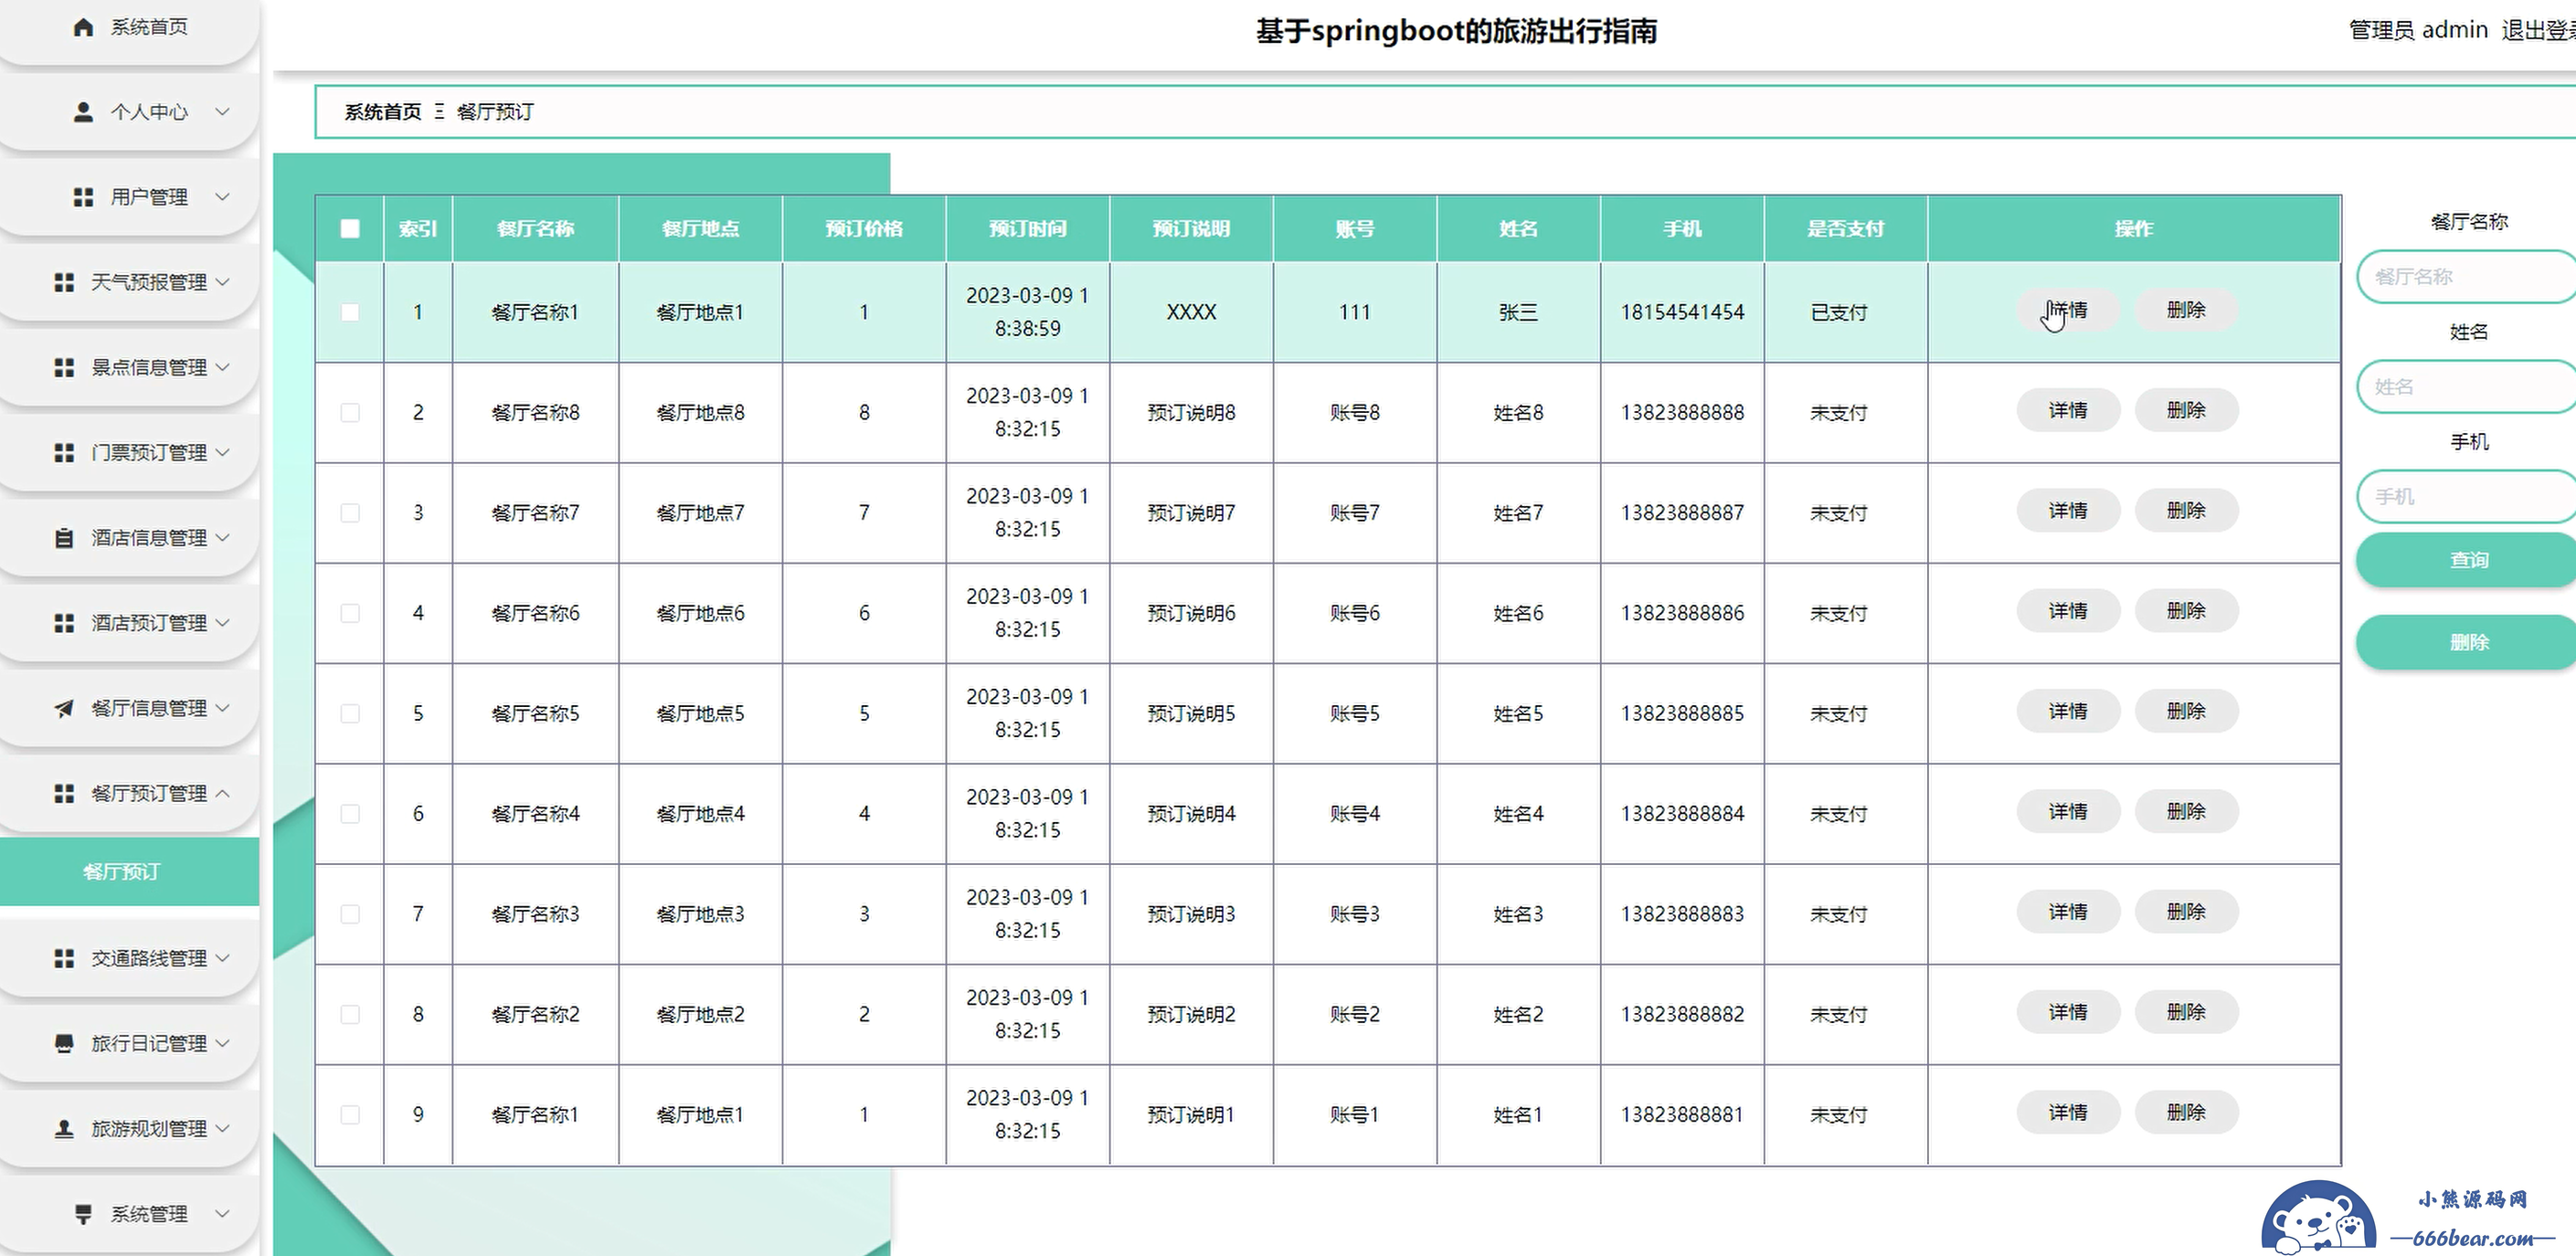
Task: Check the checkbox for 餐厅名称5 row
Action: pos(350,713)
